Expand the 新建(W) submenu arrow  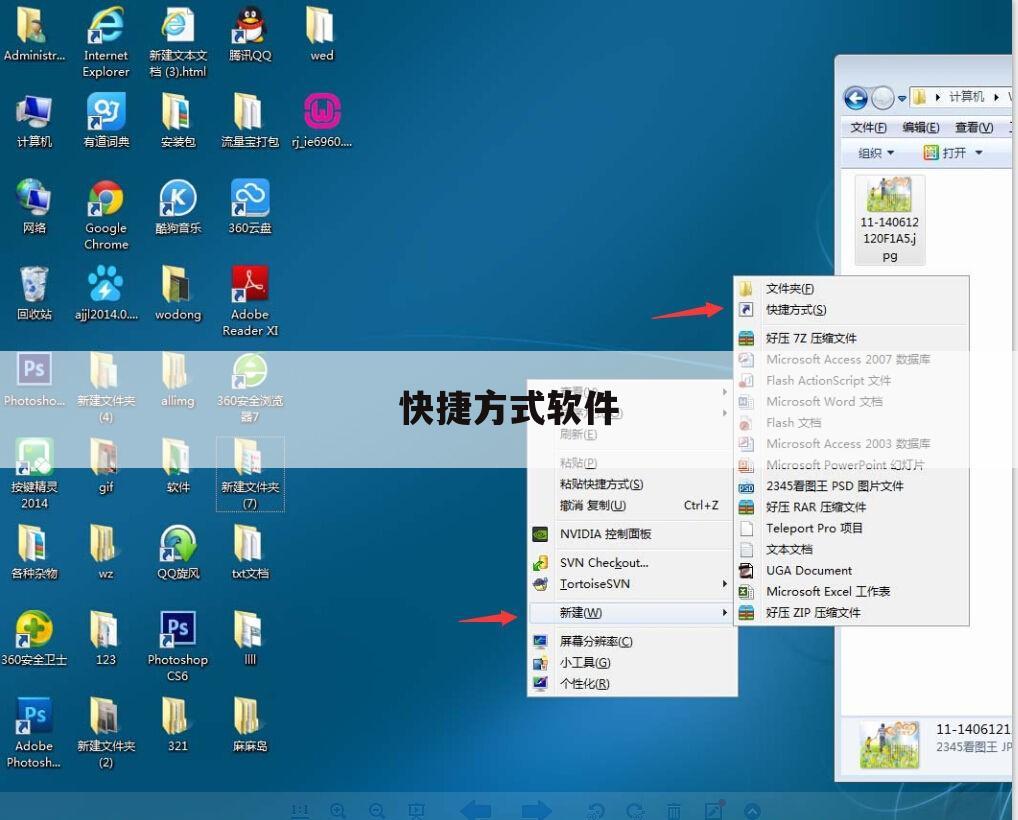click(x=725, y=612)
